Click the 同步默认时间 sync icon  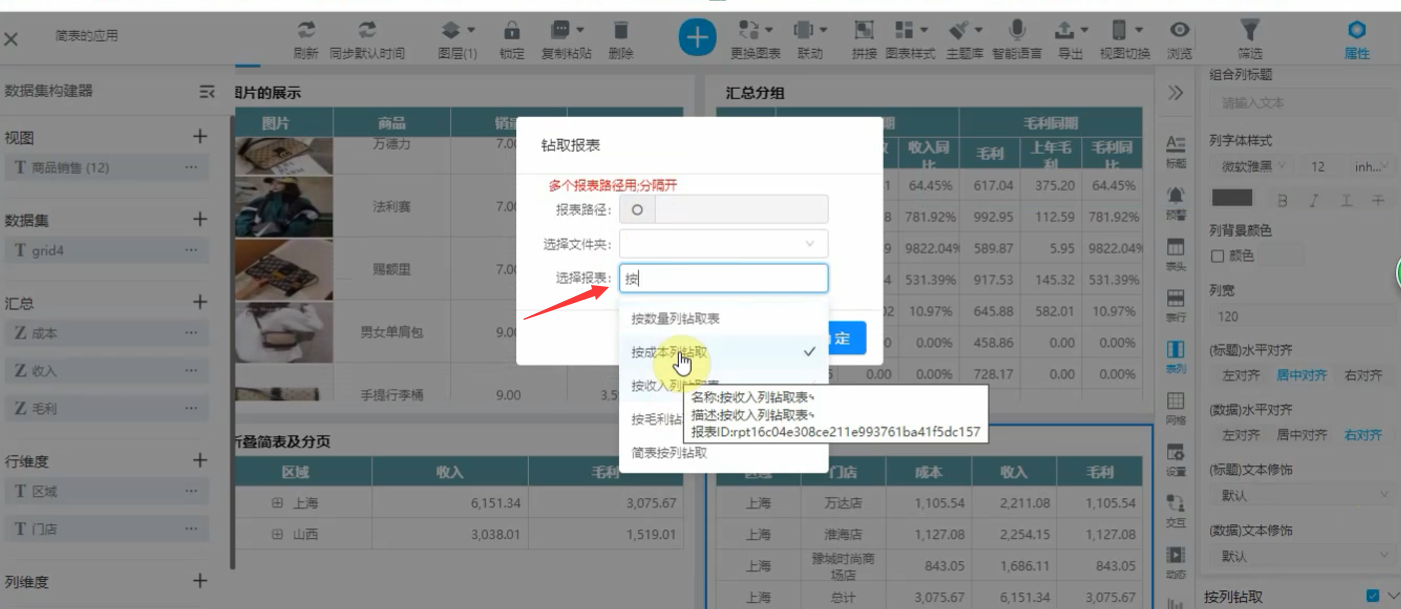(367, 30)
